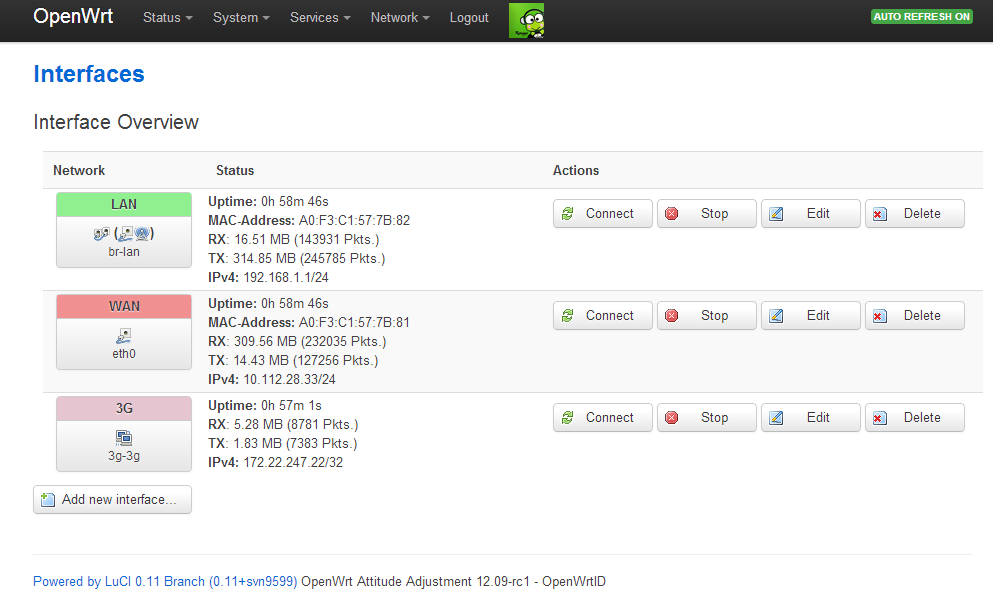Click the LAN row Delete cross icon
Screen dimensions: 993x589
(880, 214)
